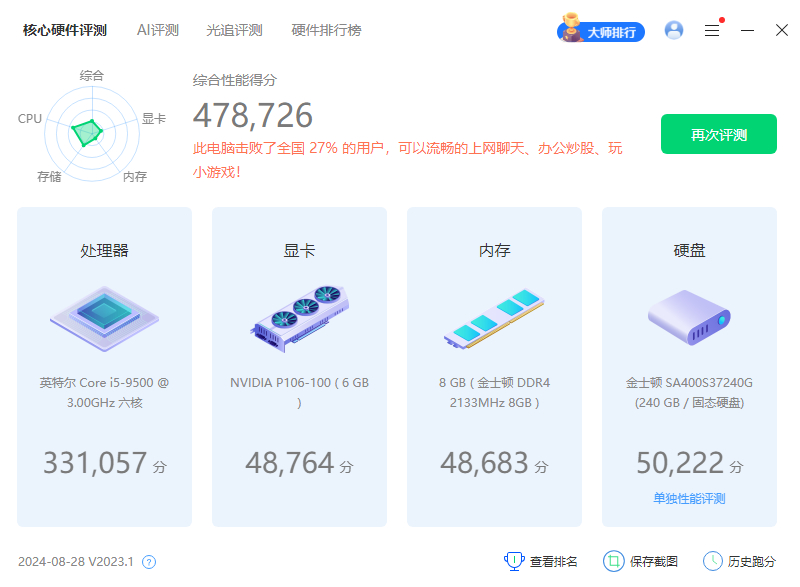The height and width of the screenshot is (587, 800).
Task: Click the graphics score 48,764
Action: tap(290, 463)
